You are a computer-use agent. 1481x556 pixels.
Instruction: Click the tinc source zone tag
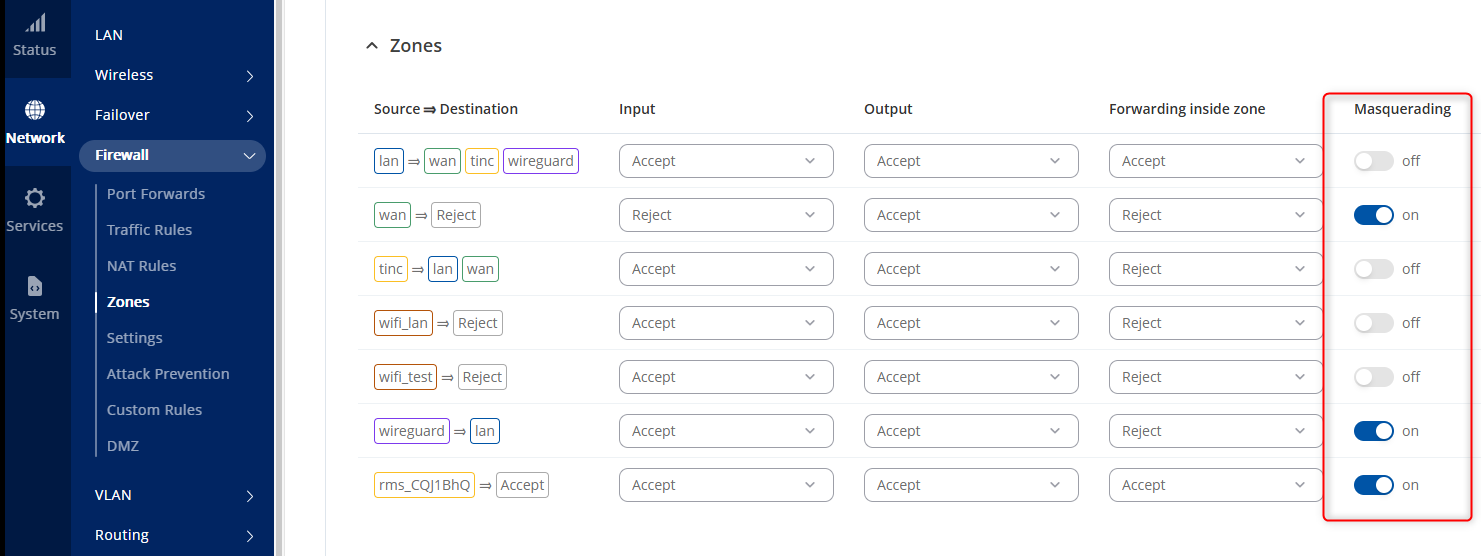[x=391, y=269]
